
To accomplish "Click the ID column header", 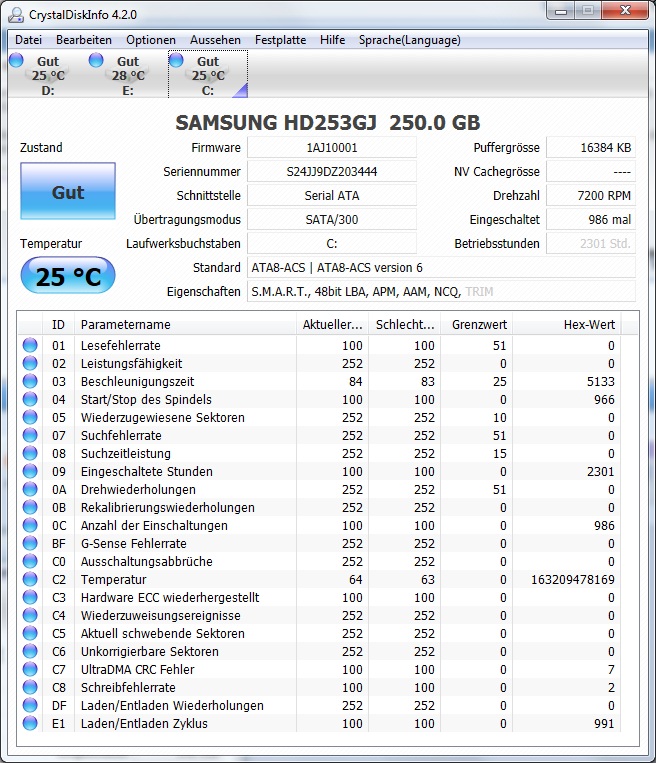I will (58, 325).
